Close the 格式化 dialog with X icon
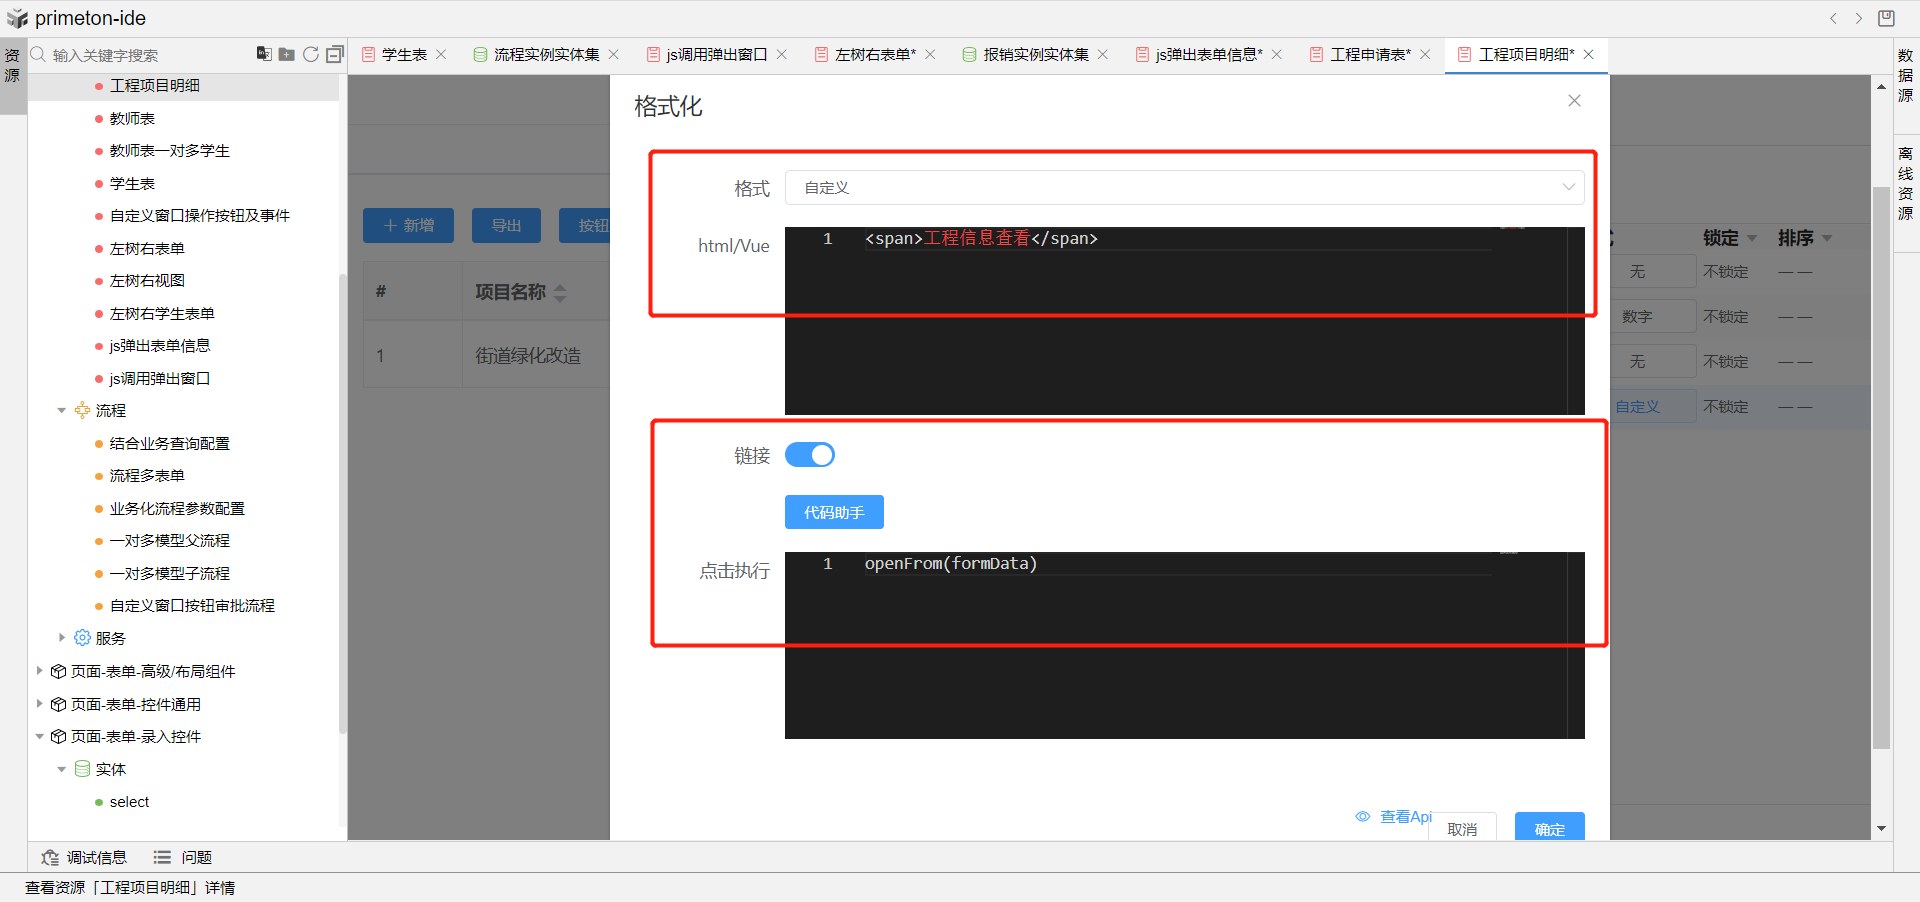Viewport: 1920px width, 902px height. point(1574,101)
